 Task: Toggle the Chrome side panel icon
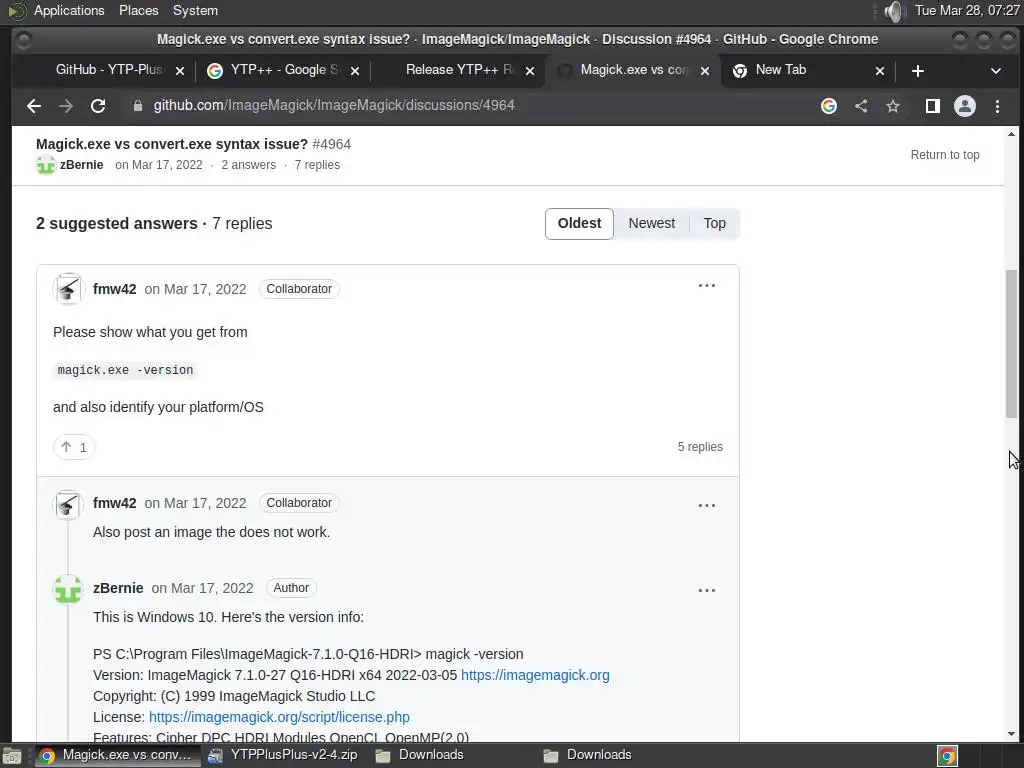tap(933, 106)
